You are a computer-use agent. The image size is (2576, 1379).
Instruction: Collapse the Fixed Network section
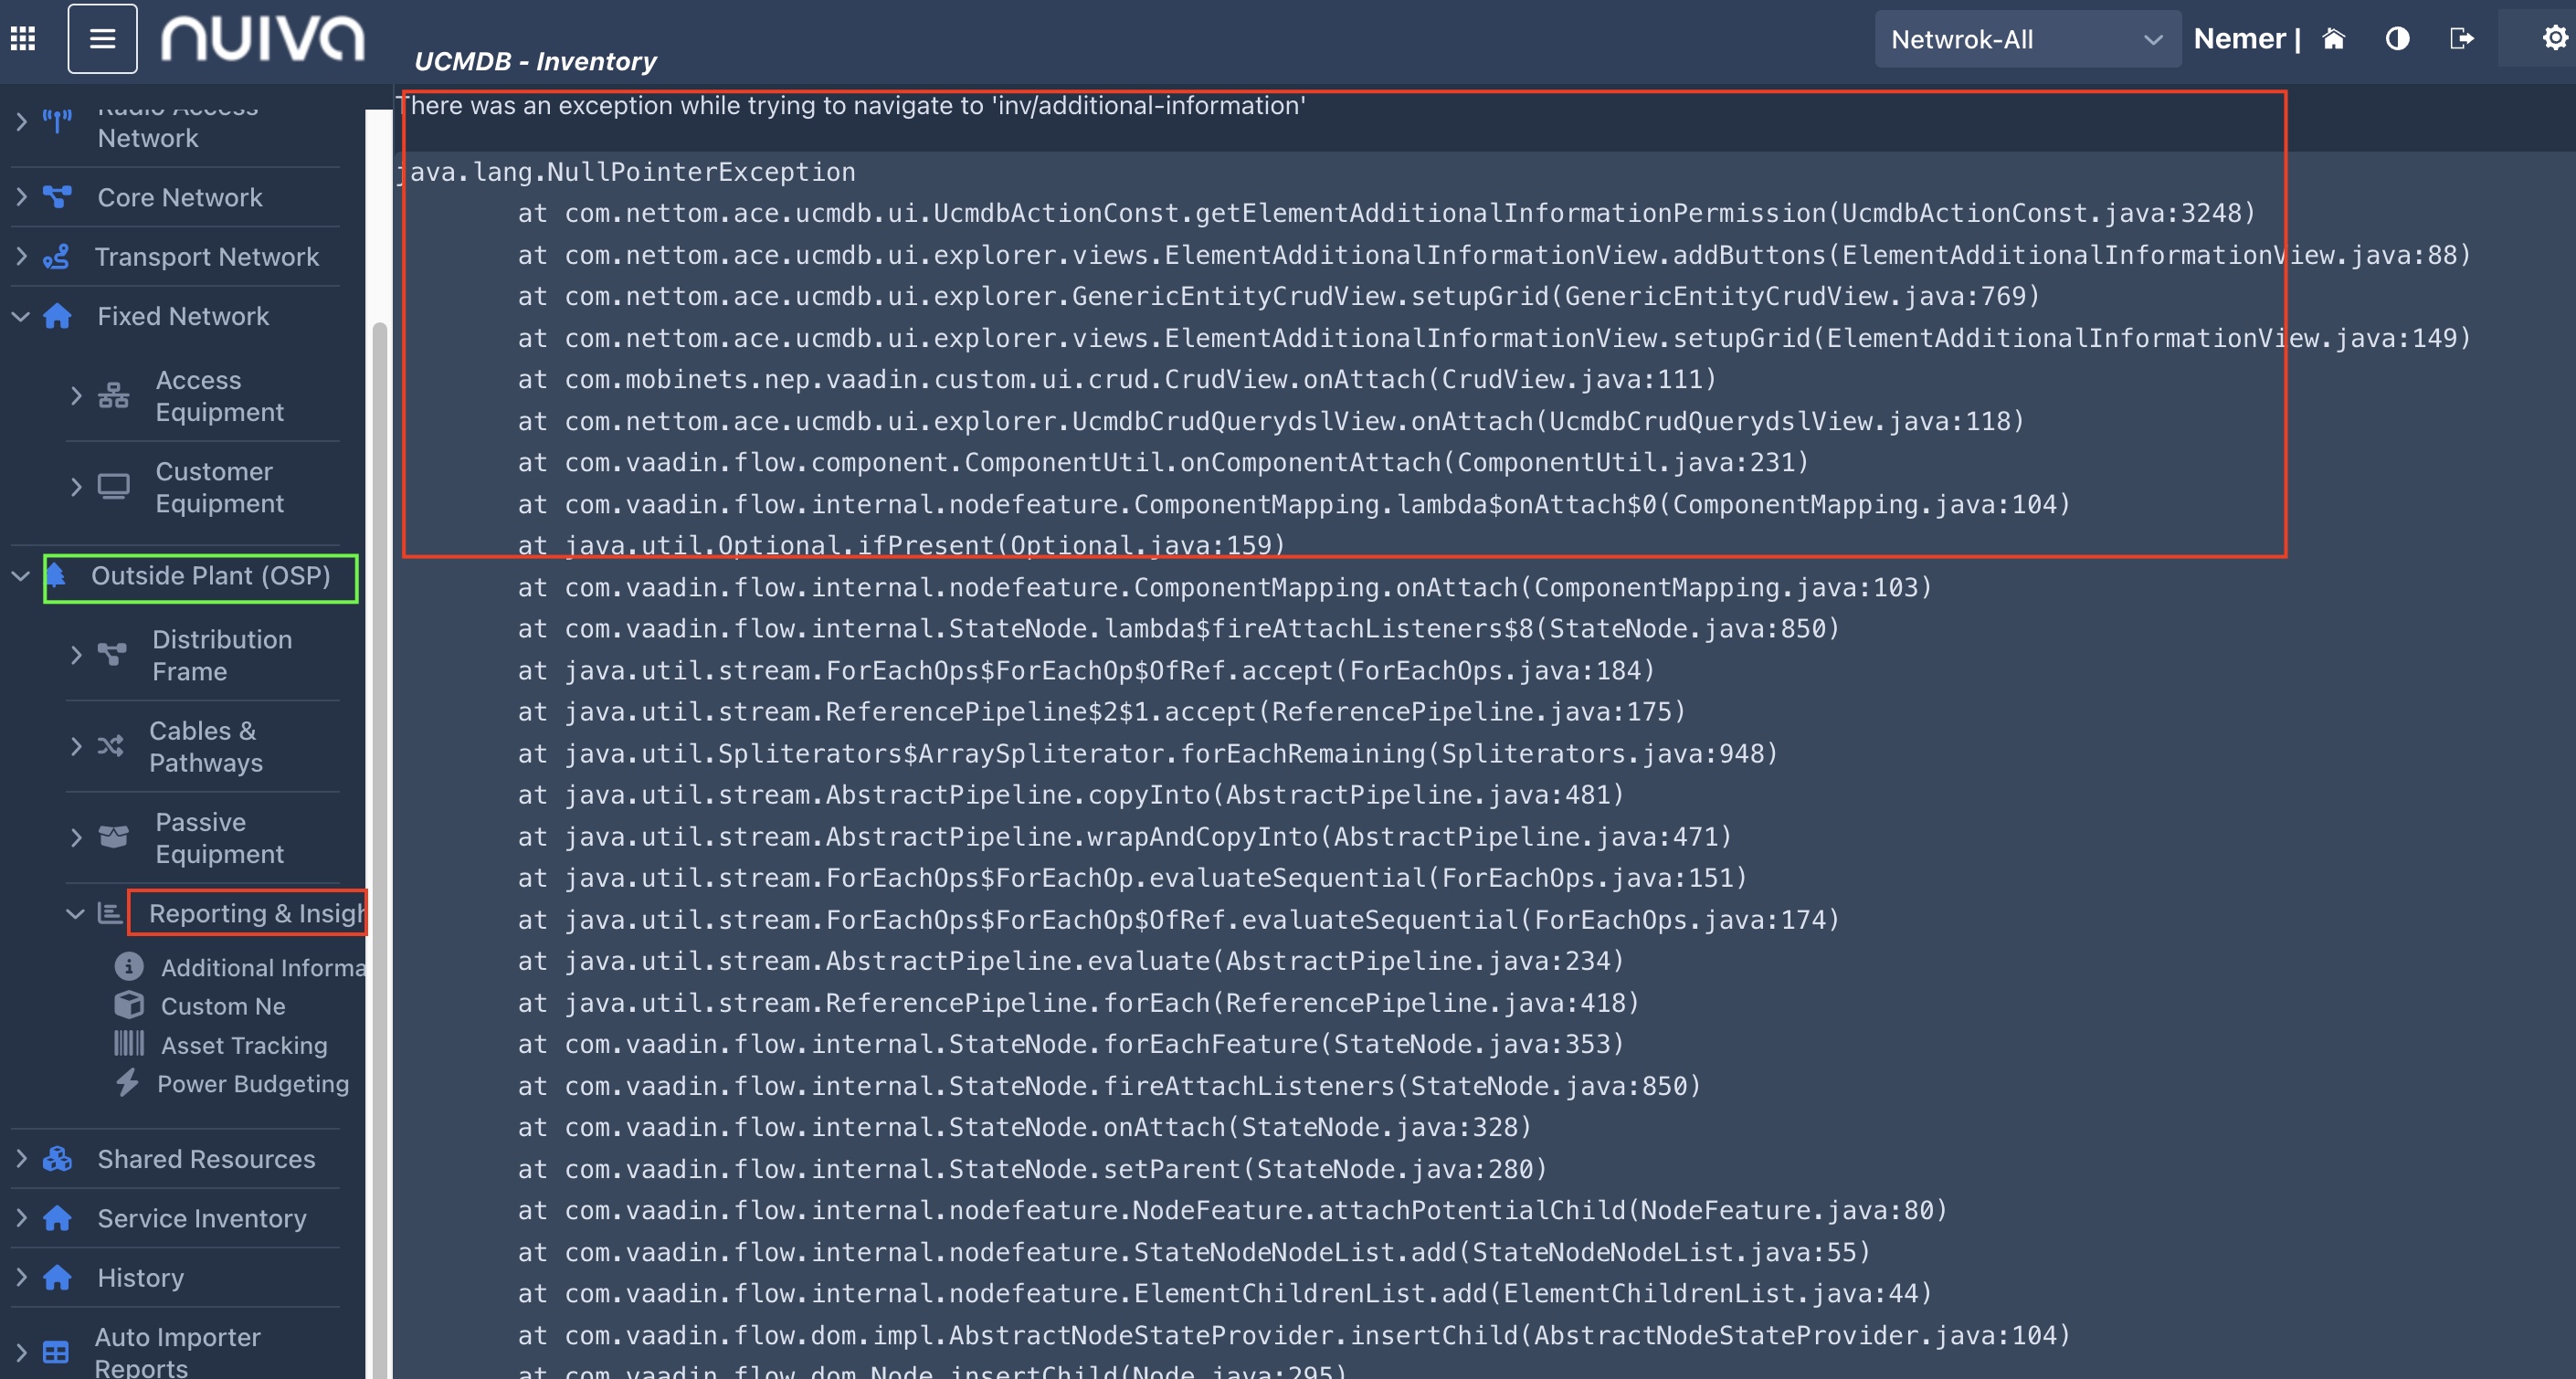pyautogui.click(x=21, y=316)
